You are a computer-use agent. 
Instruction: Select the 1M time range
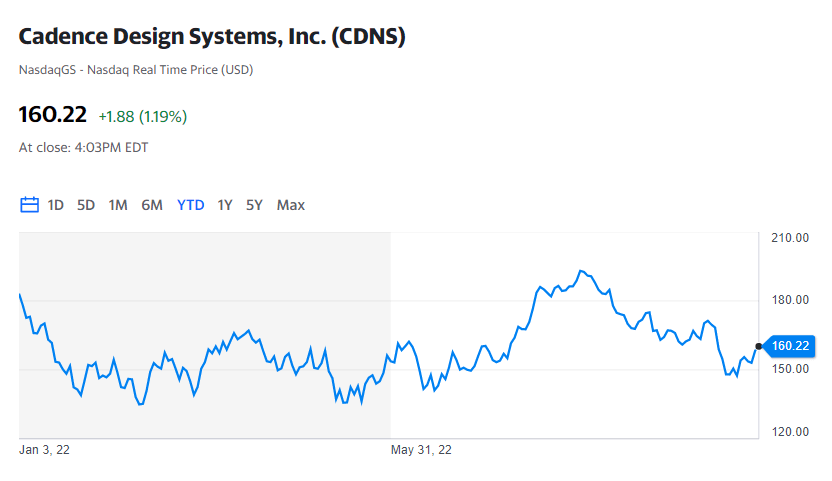click(118, 205)
